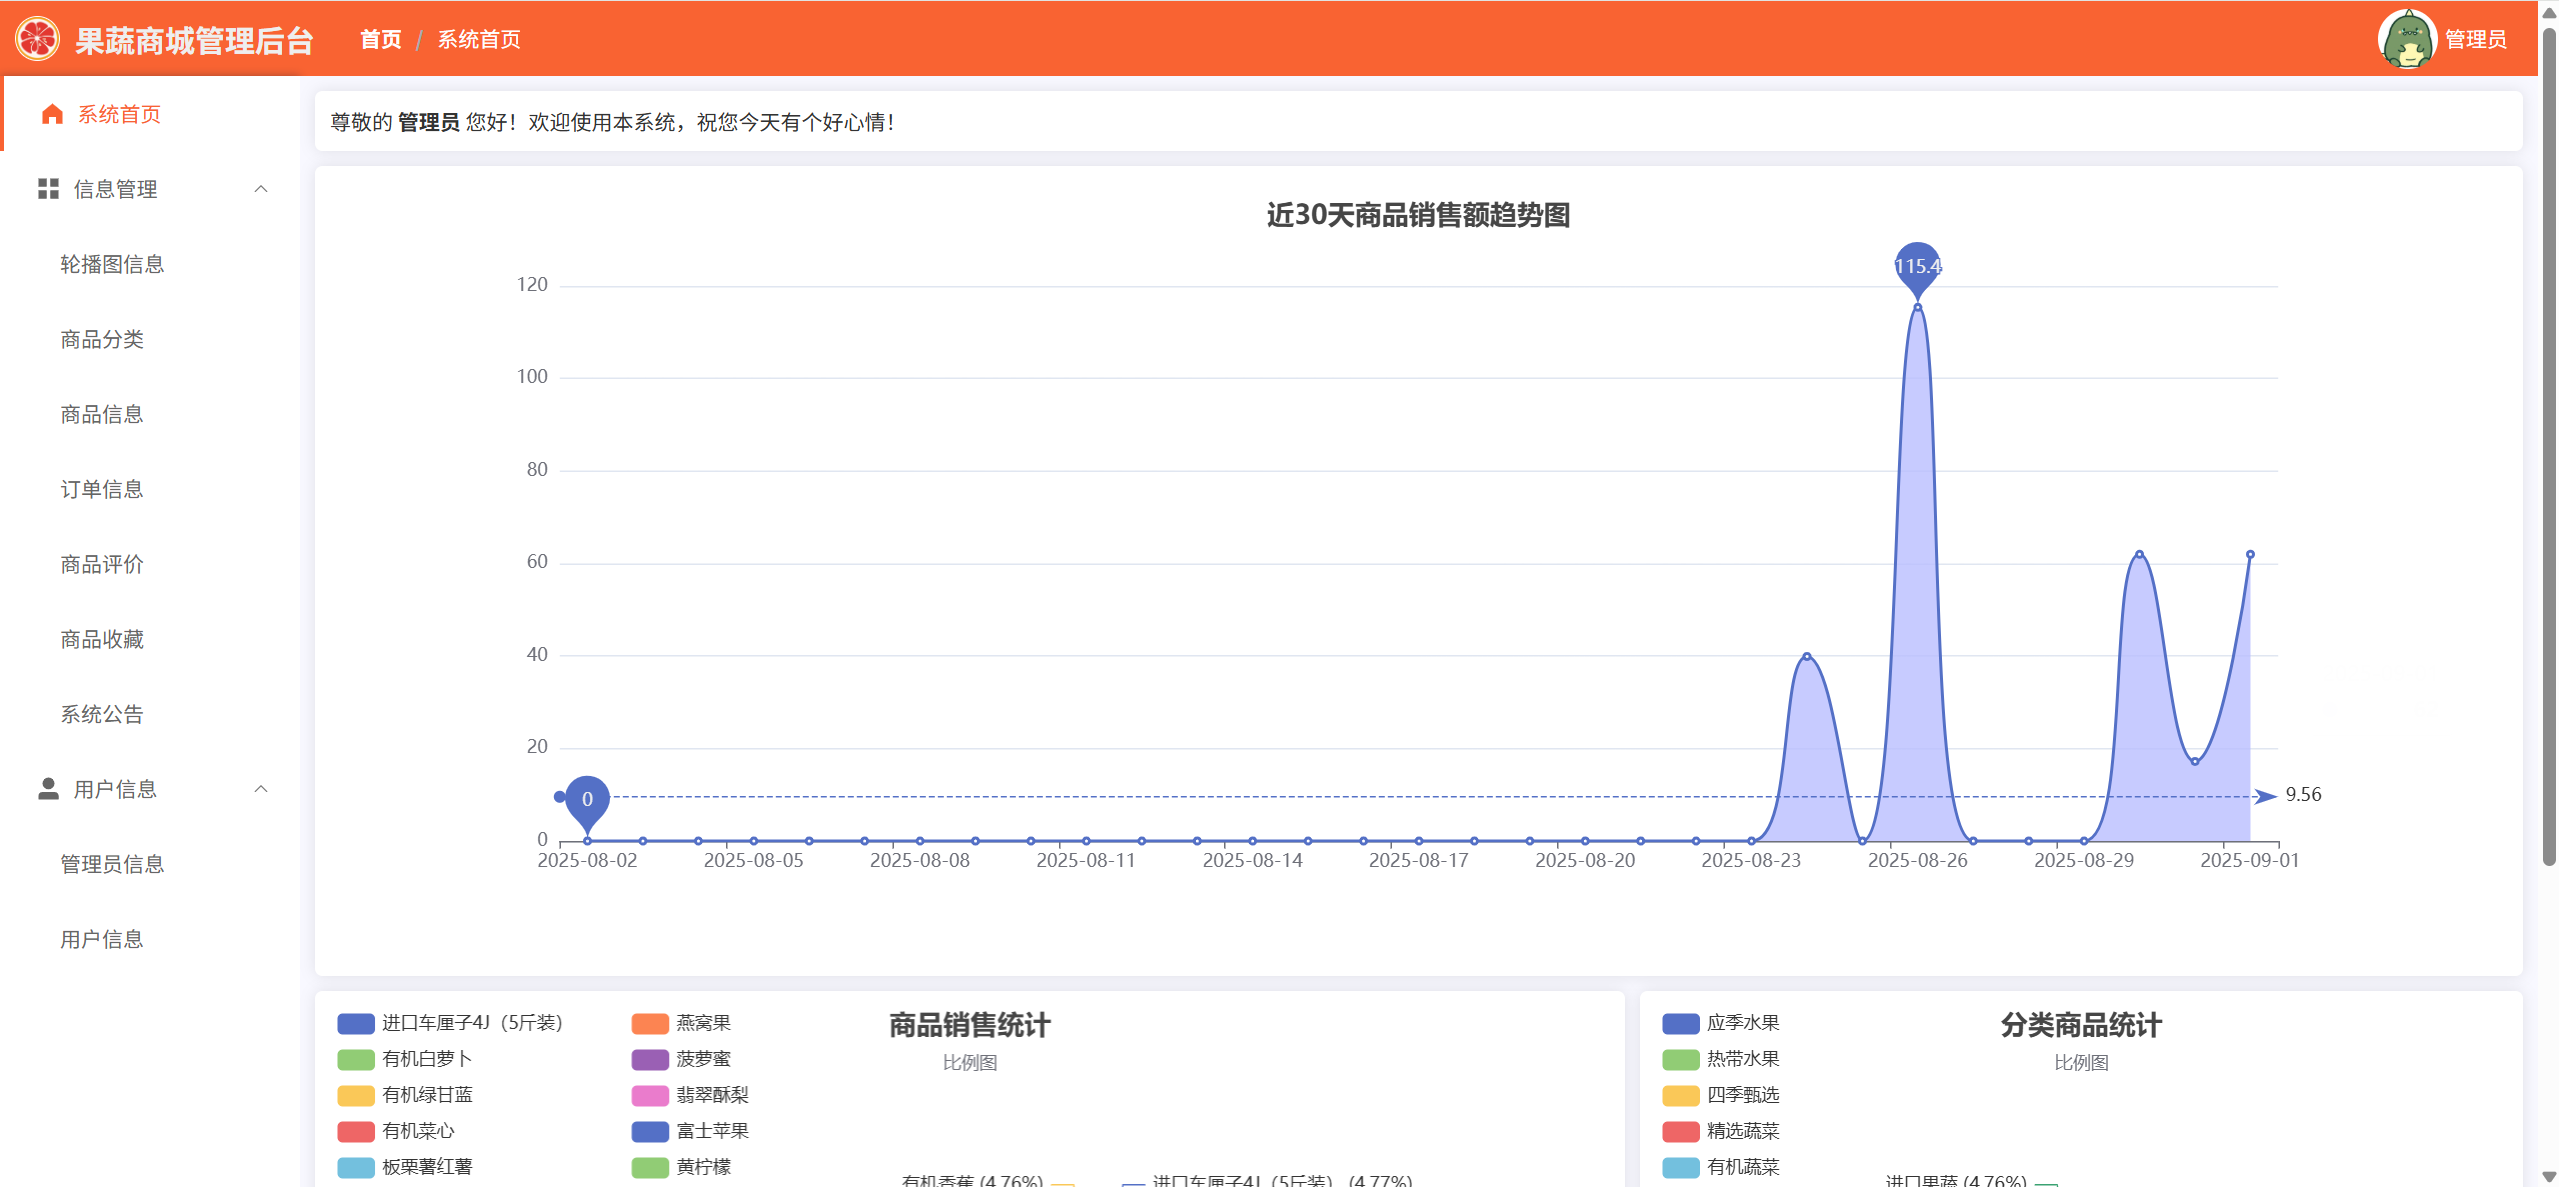Click the admin dinosaur avatar
2559x1187 pixels.
(2407, 40)
